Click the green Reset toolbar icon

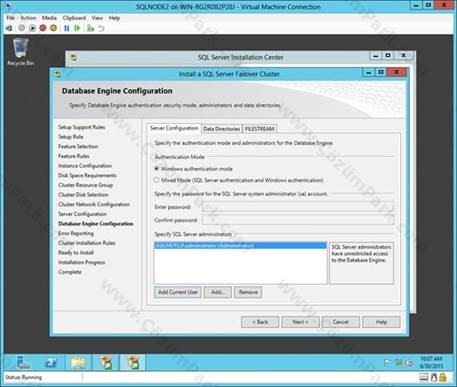pyautogui.click(x=77, y=28)
